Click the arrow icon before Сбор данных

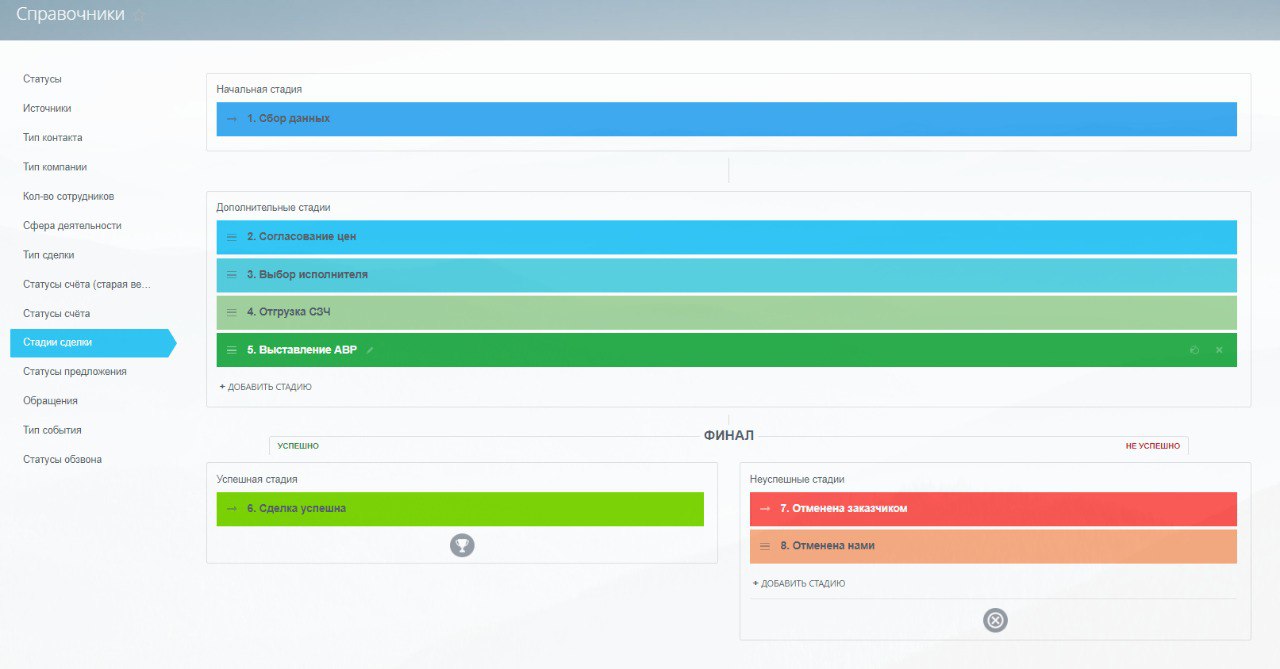tap(232, 119)
